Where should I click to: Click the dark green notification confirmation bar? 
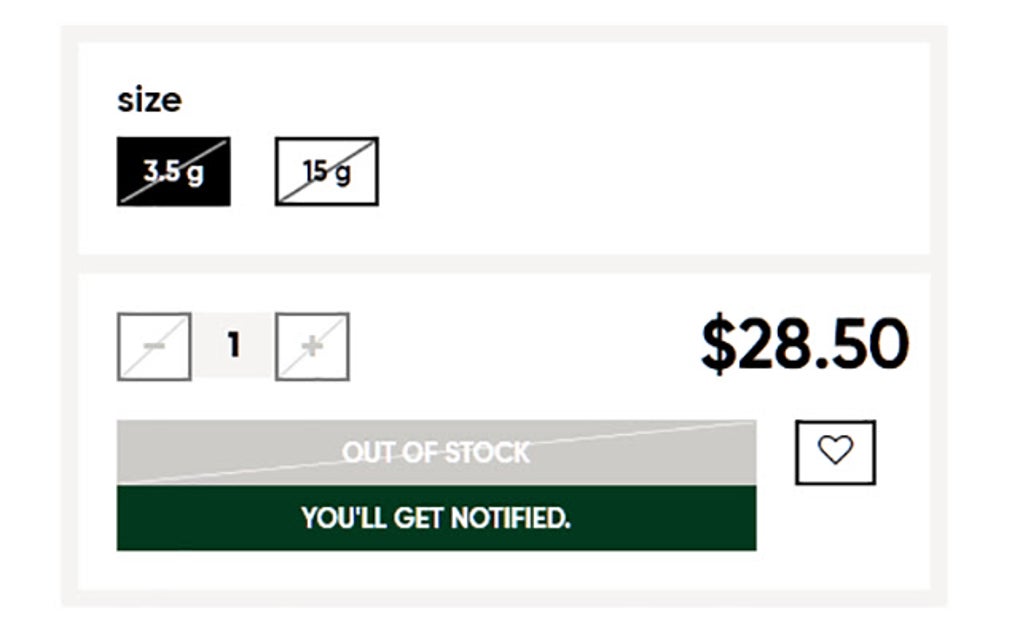(436, 518)
